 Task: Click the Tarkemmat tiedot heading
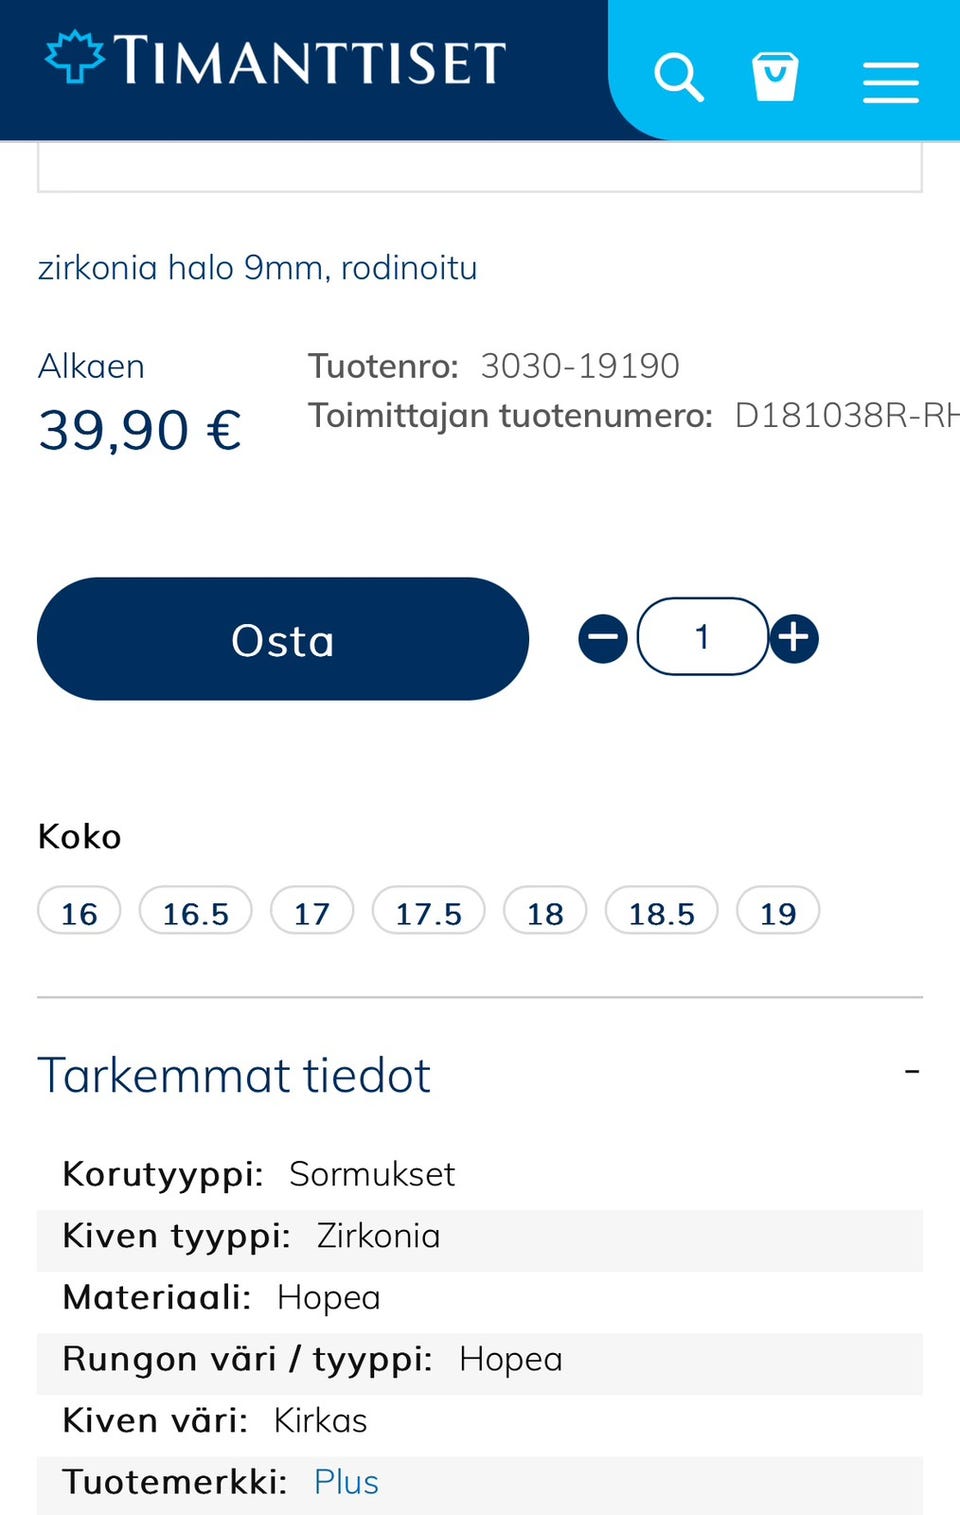tap(234, 1076)
